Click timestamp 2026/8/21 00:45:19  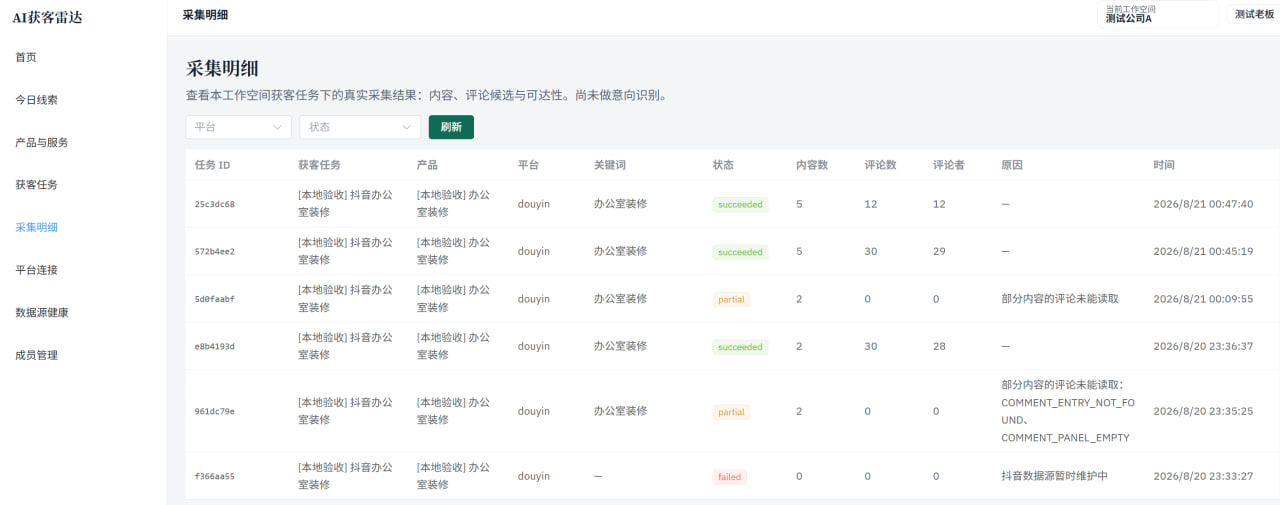pos(1203,252)
